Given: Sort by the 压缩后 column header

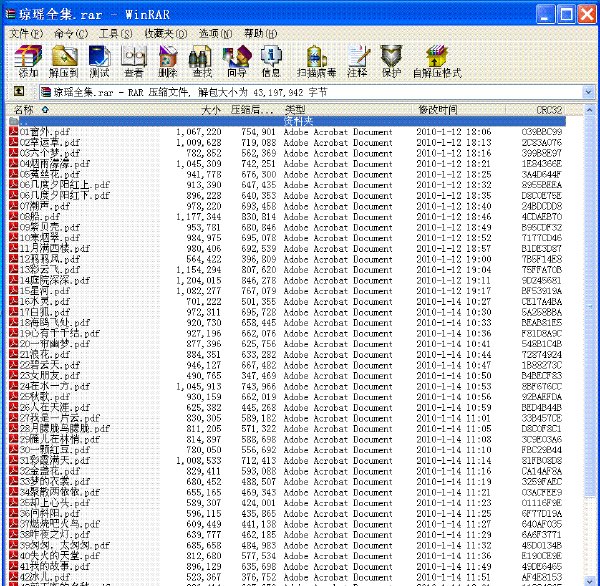Looking at the screenshot, I should [x=253, y=110].
